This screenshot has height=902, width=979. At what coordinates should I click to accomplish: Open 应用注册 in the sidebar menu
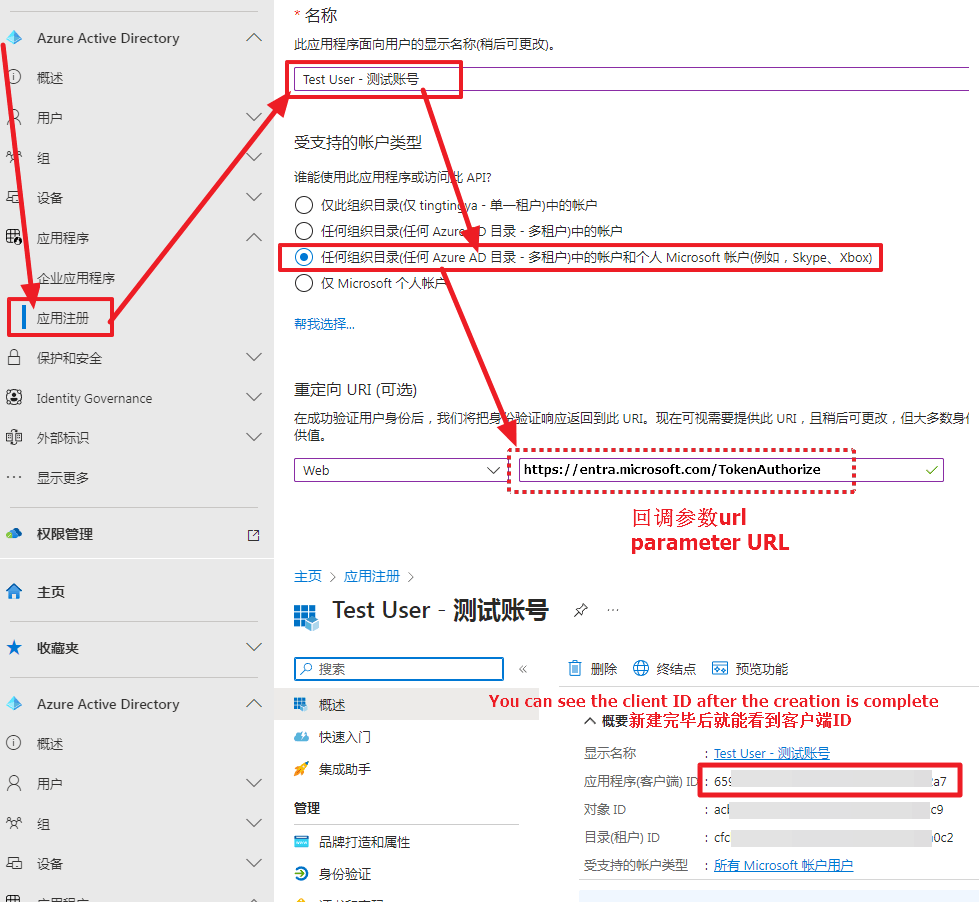[x=63, y=318]
